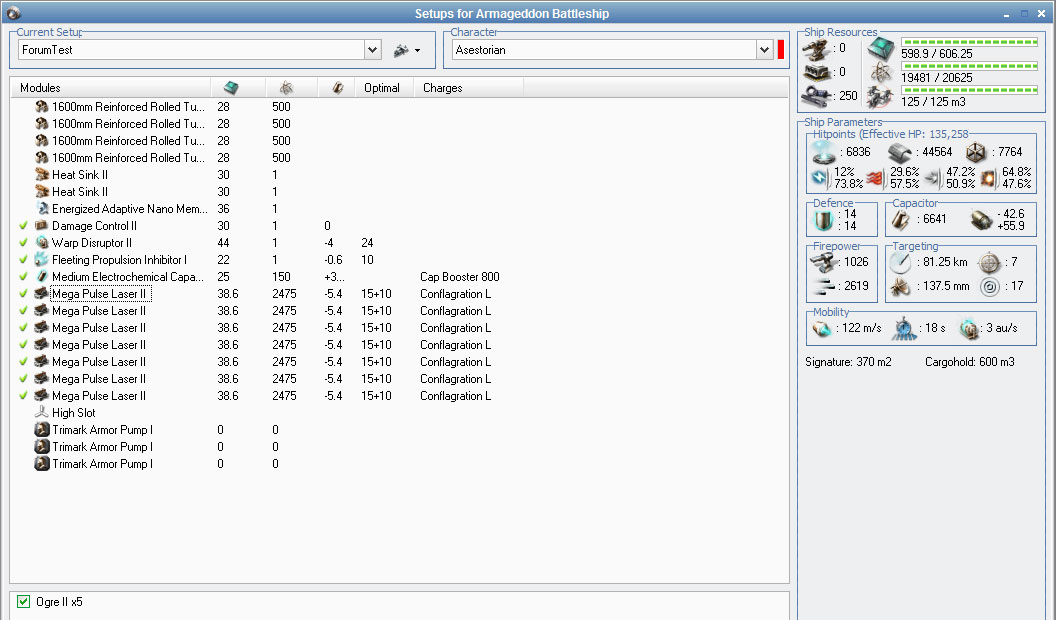The image size is (1056, 620).
Task: Click the targeting range icon
Action: click(900, 262)
